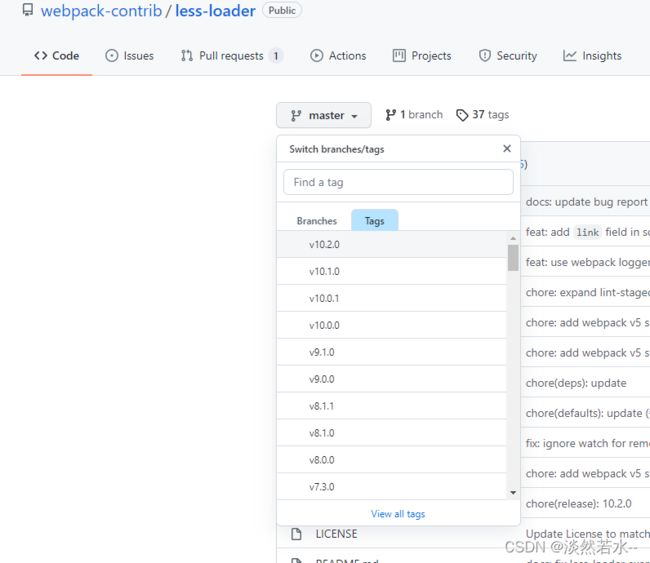This screenshot has height=563, width=650.
Task: Click the Security shield icon
Action: 485,56
